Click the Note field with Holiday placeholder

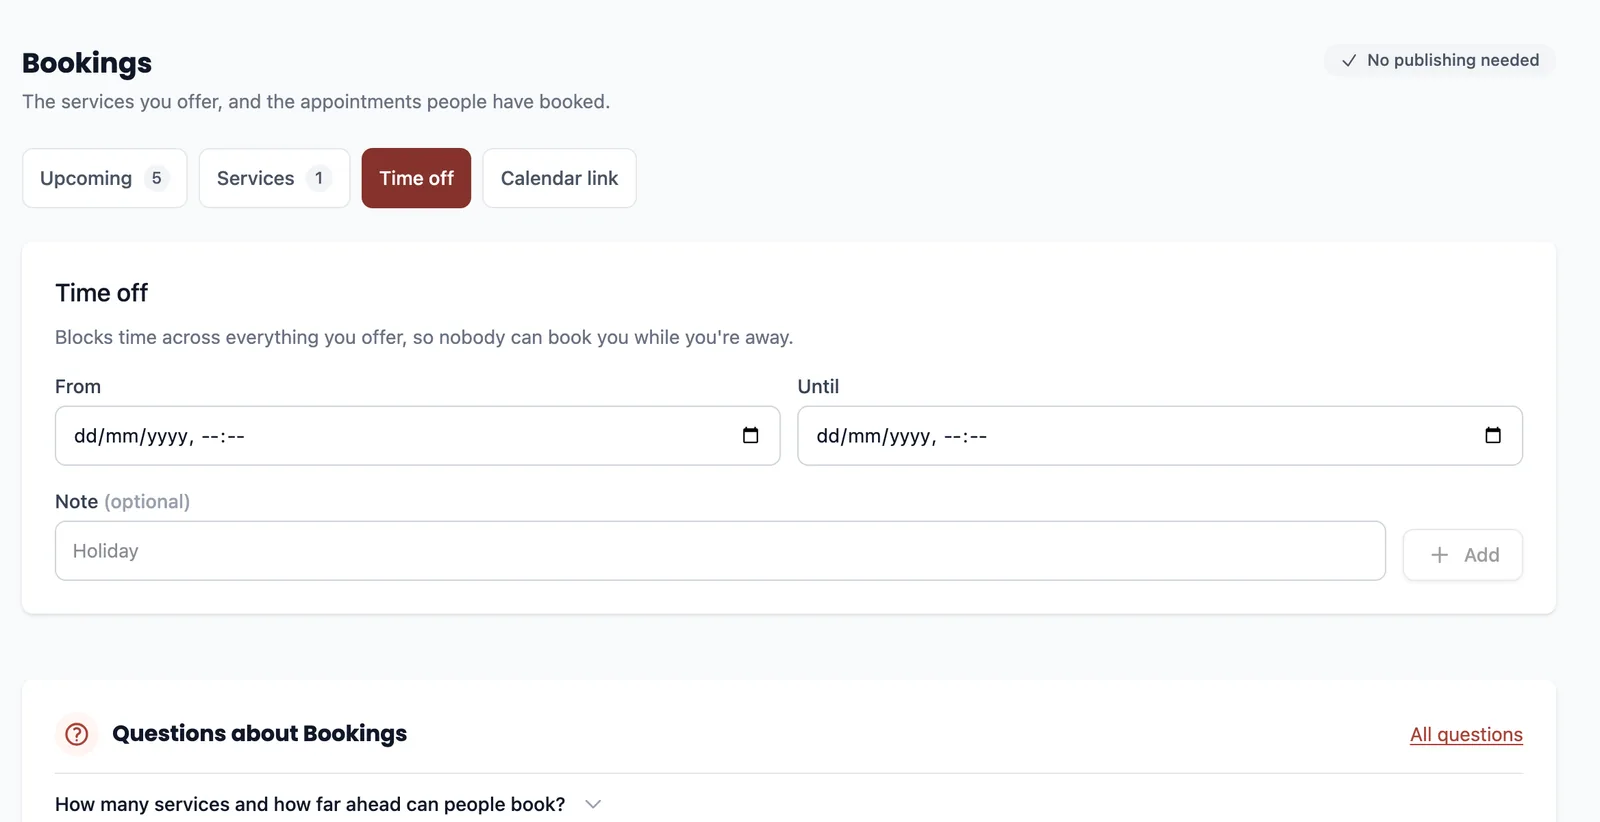720,551
